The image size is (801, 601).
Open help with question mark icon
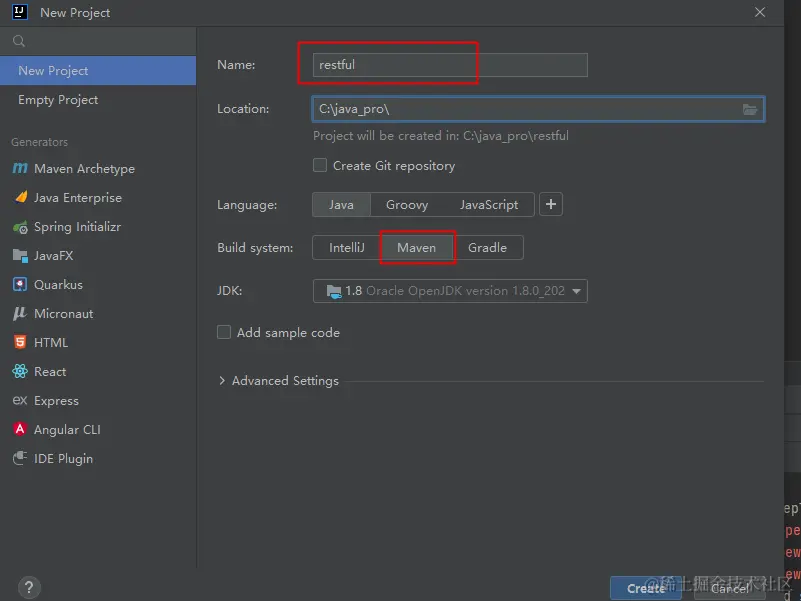pyautogui.click(x=29, y=587)
